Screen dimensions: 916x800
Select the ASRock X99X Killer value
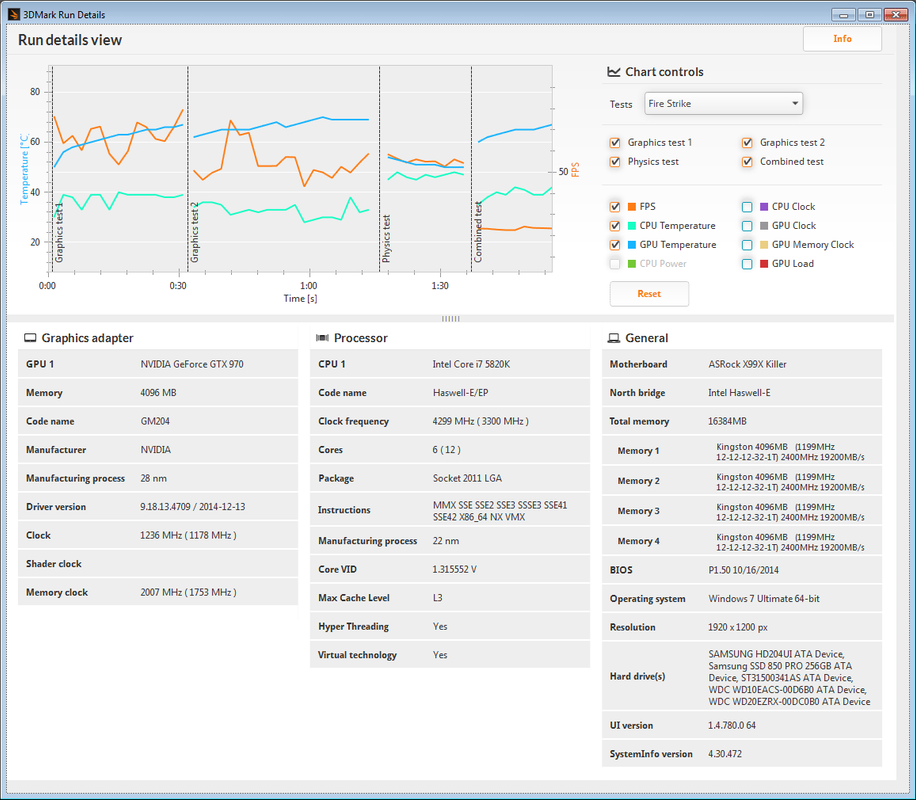click(x=747, y=364)
